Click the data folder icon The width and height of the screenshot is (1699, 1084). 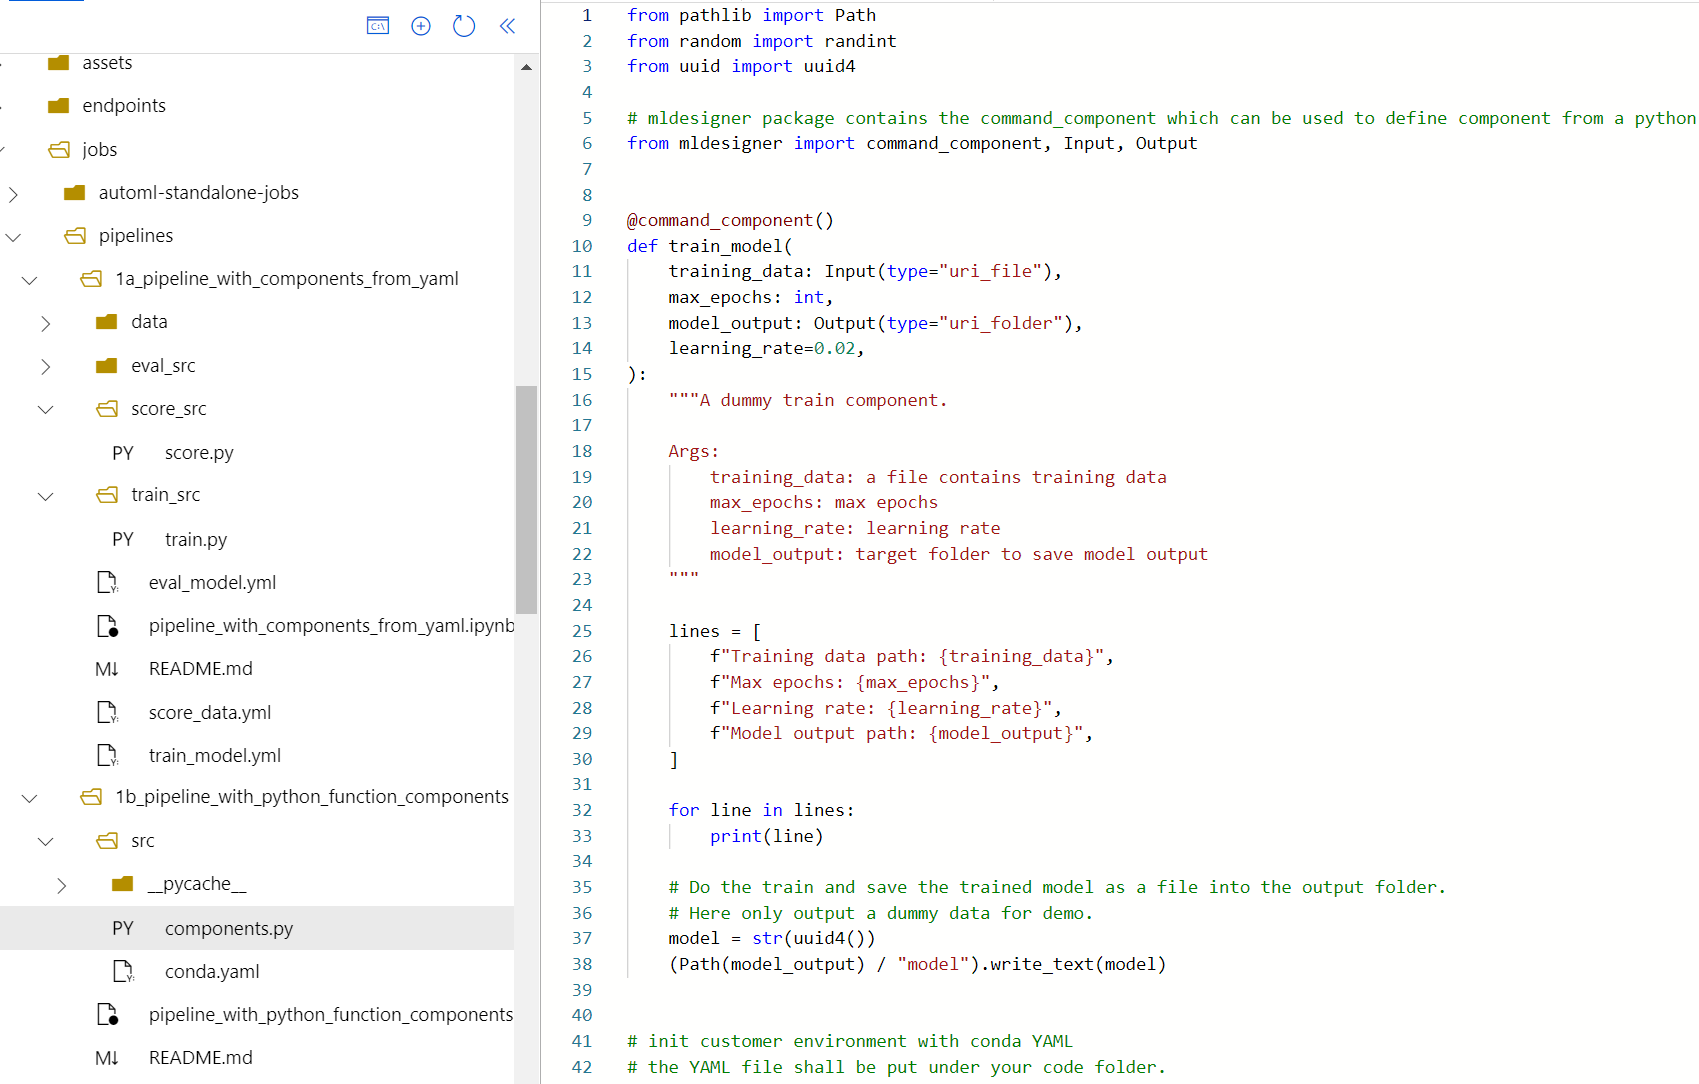point(107,322)
